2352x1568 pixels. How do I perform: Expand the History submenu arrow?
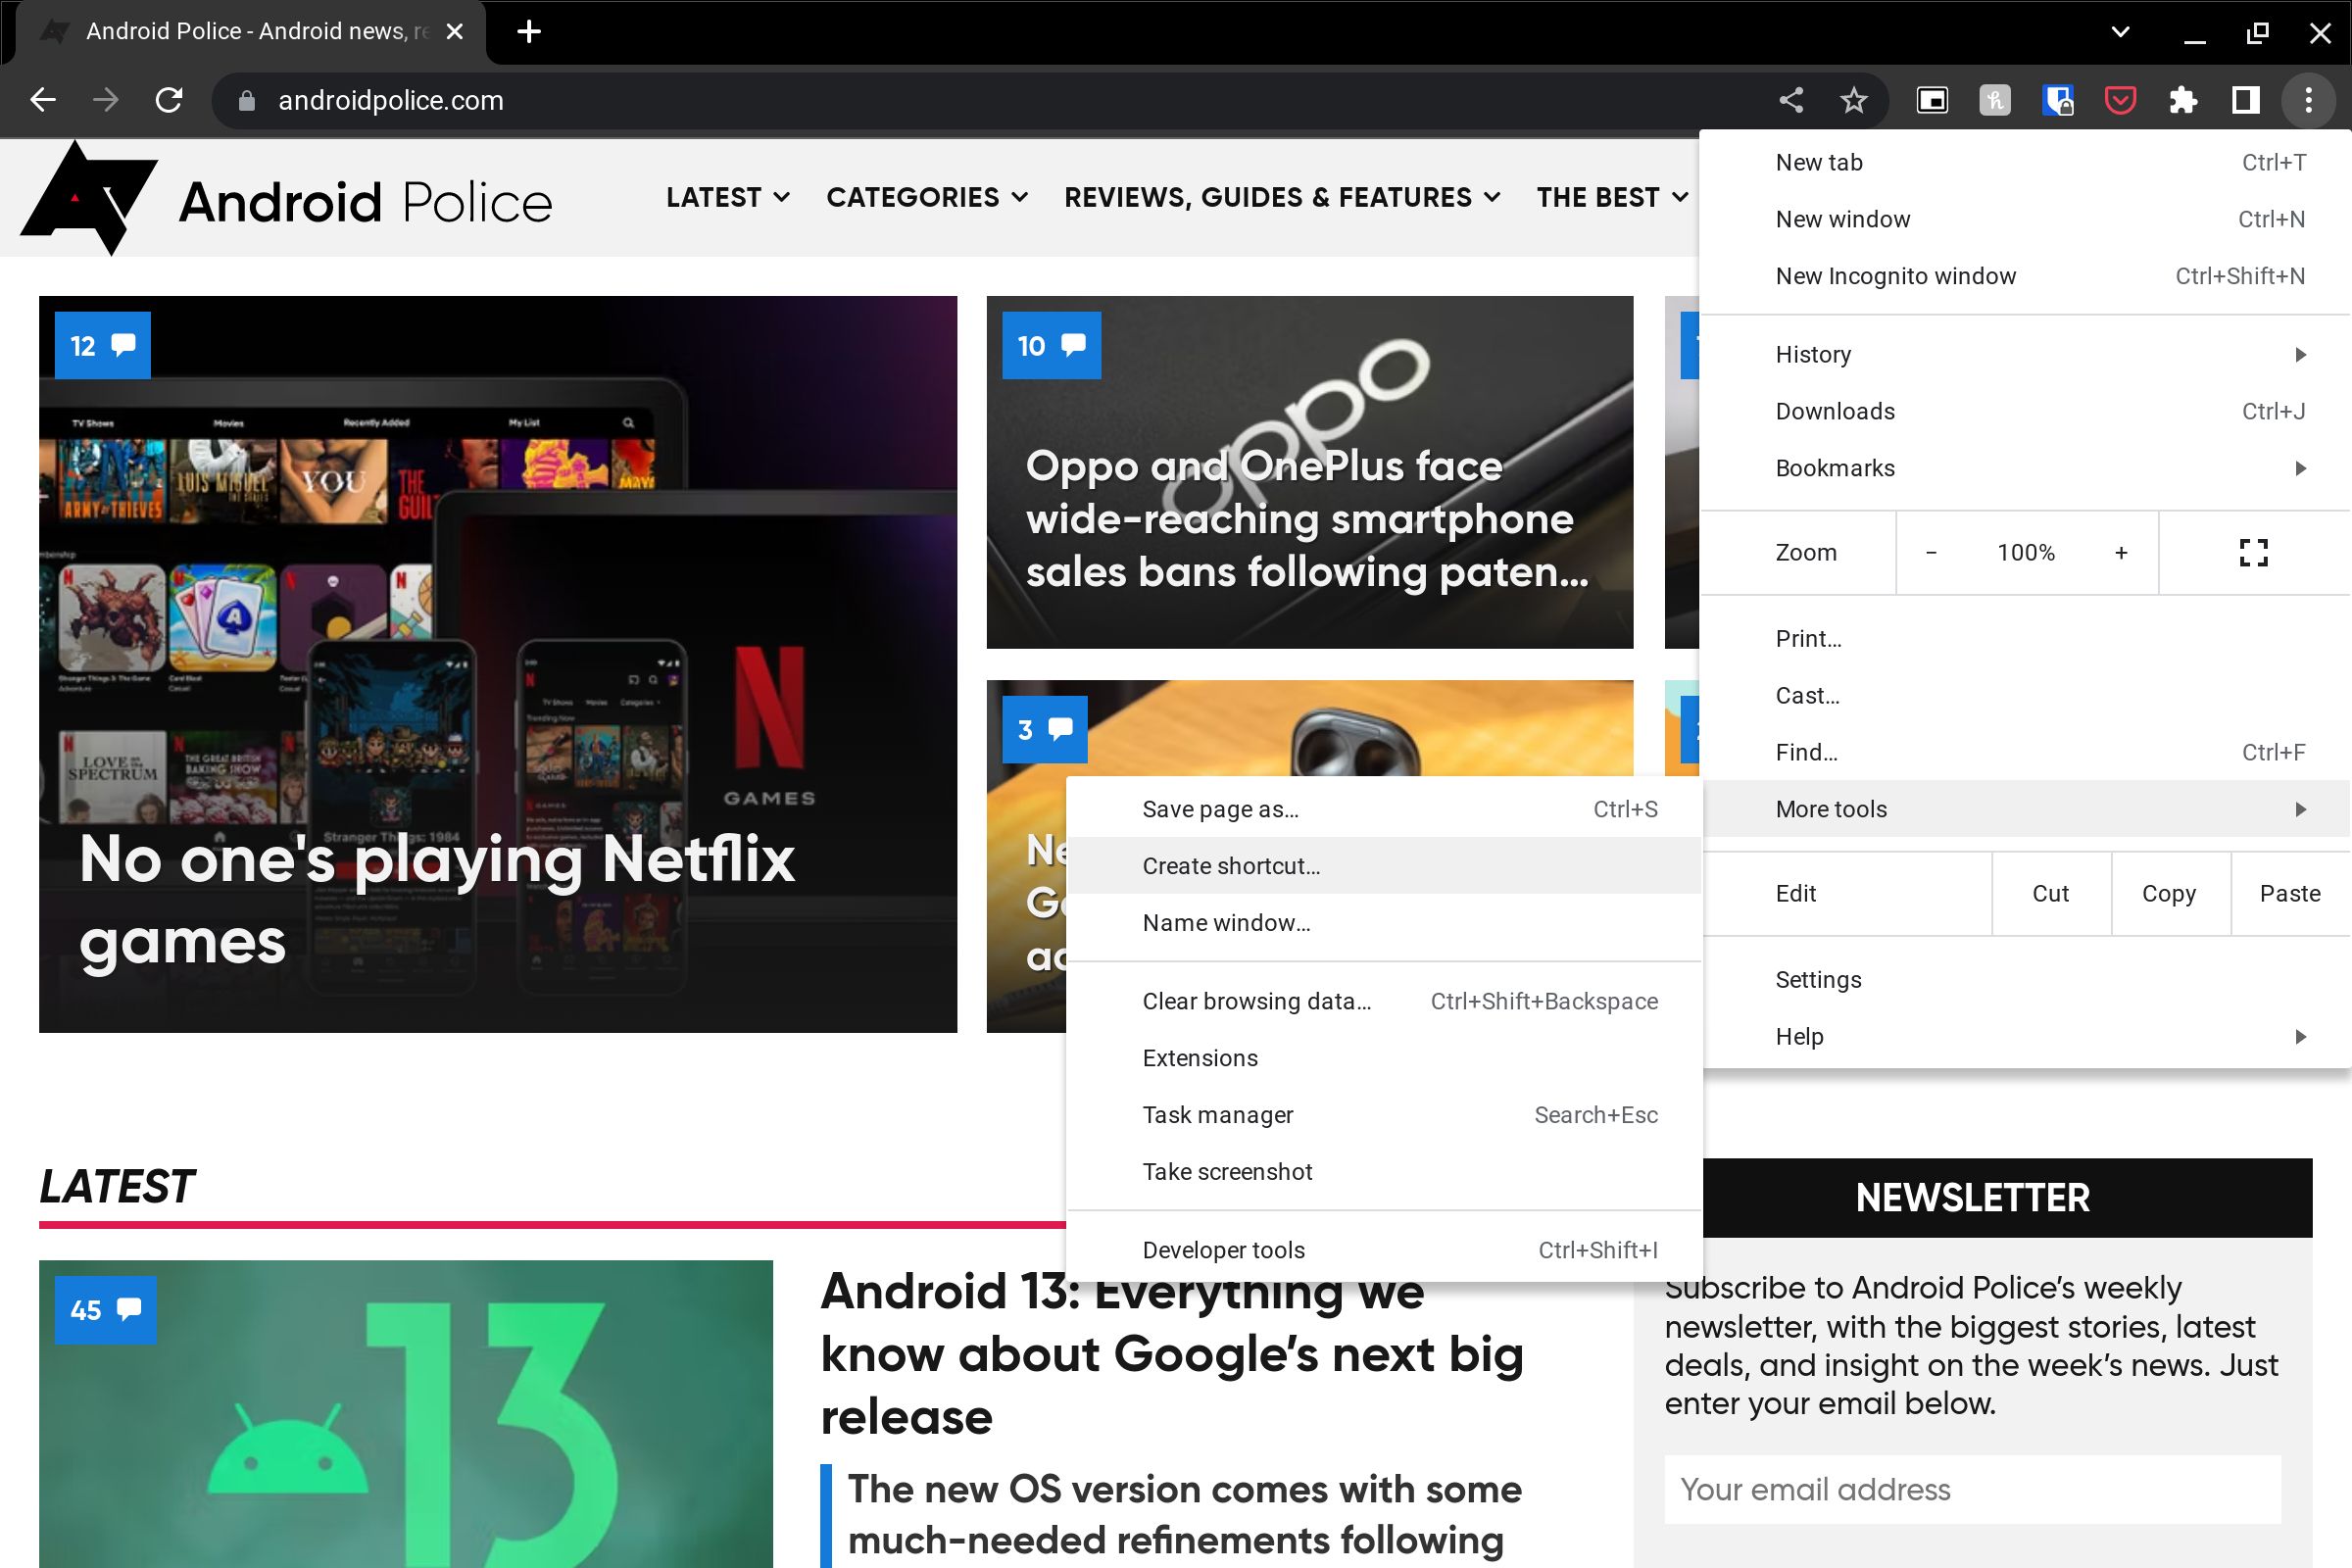tap(2301, 354)
